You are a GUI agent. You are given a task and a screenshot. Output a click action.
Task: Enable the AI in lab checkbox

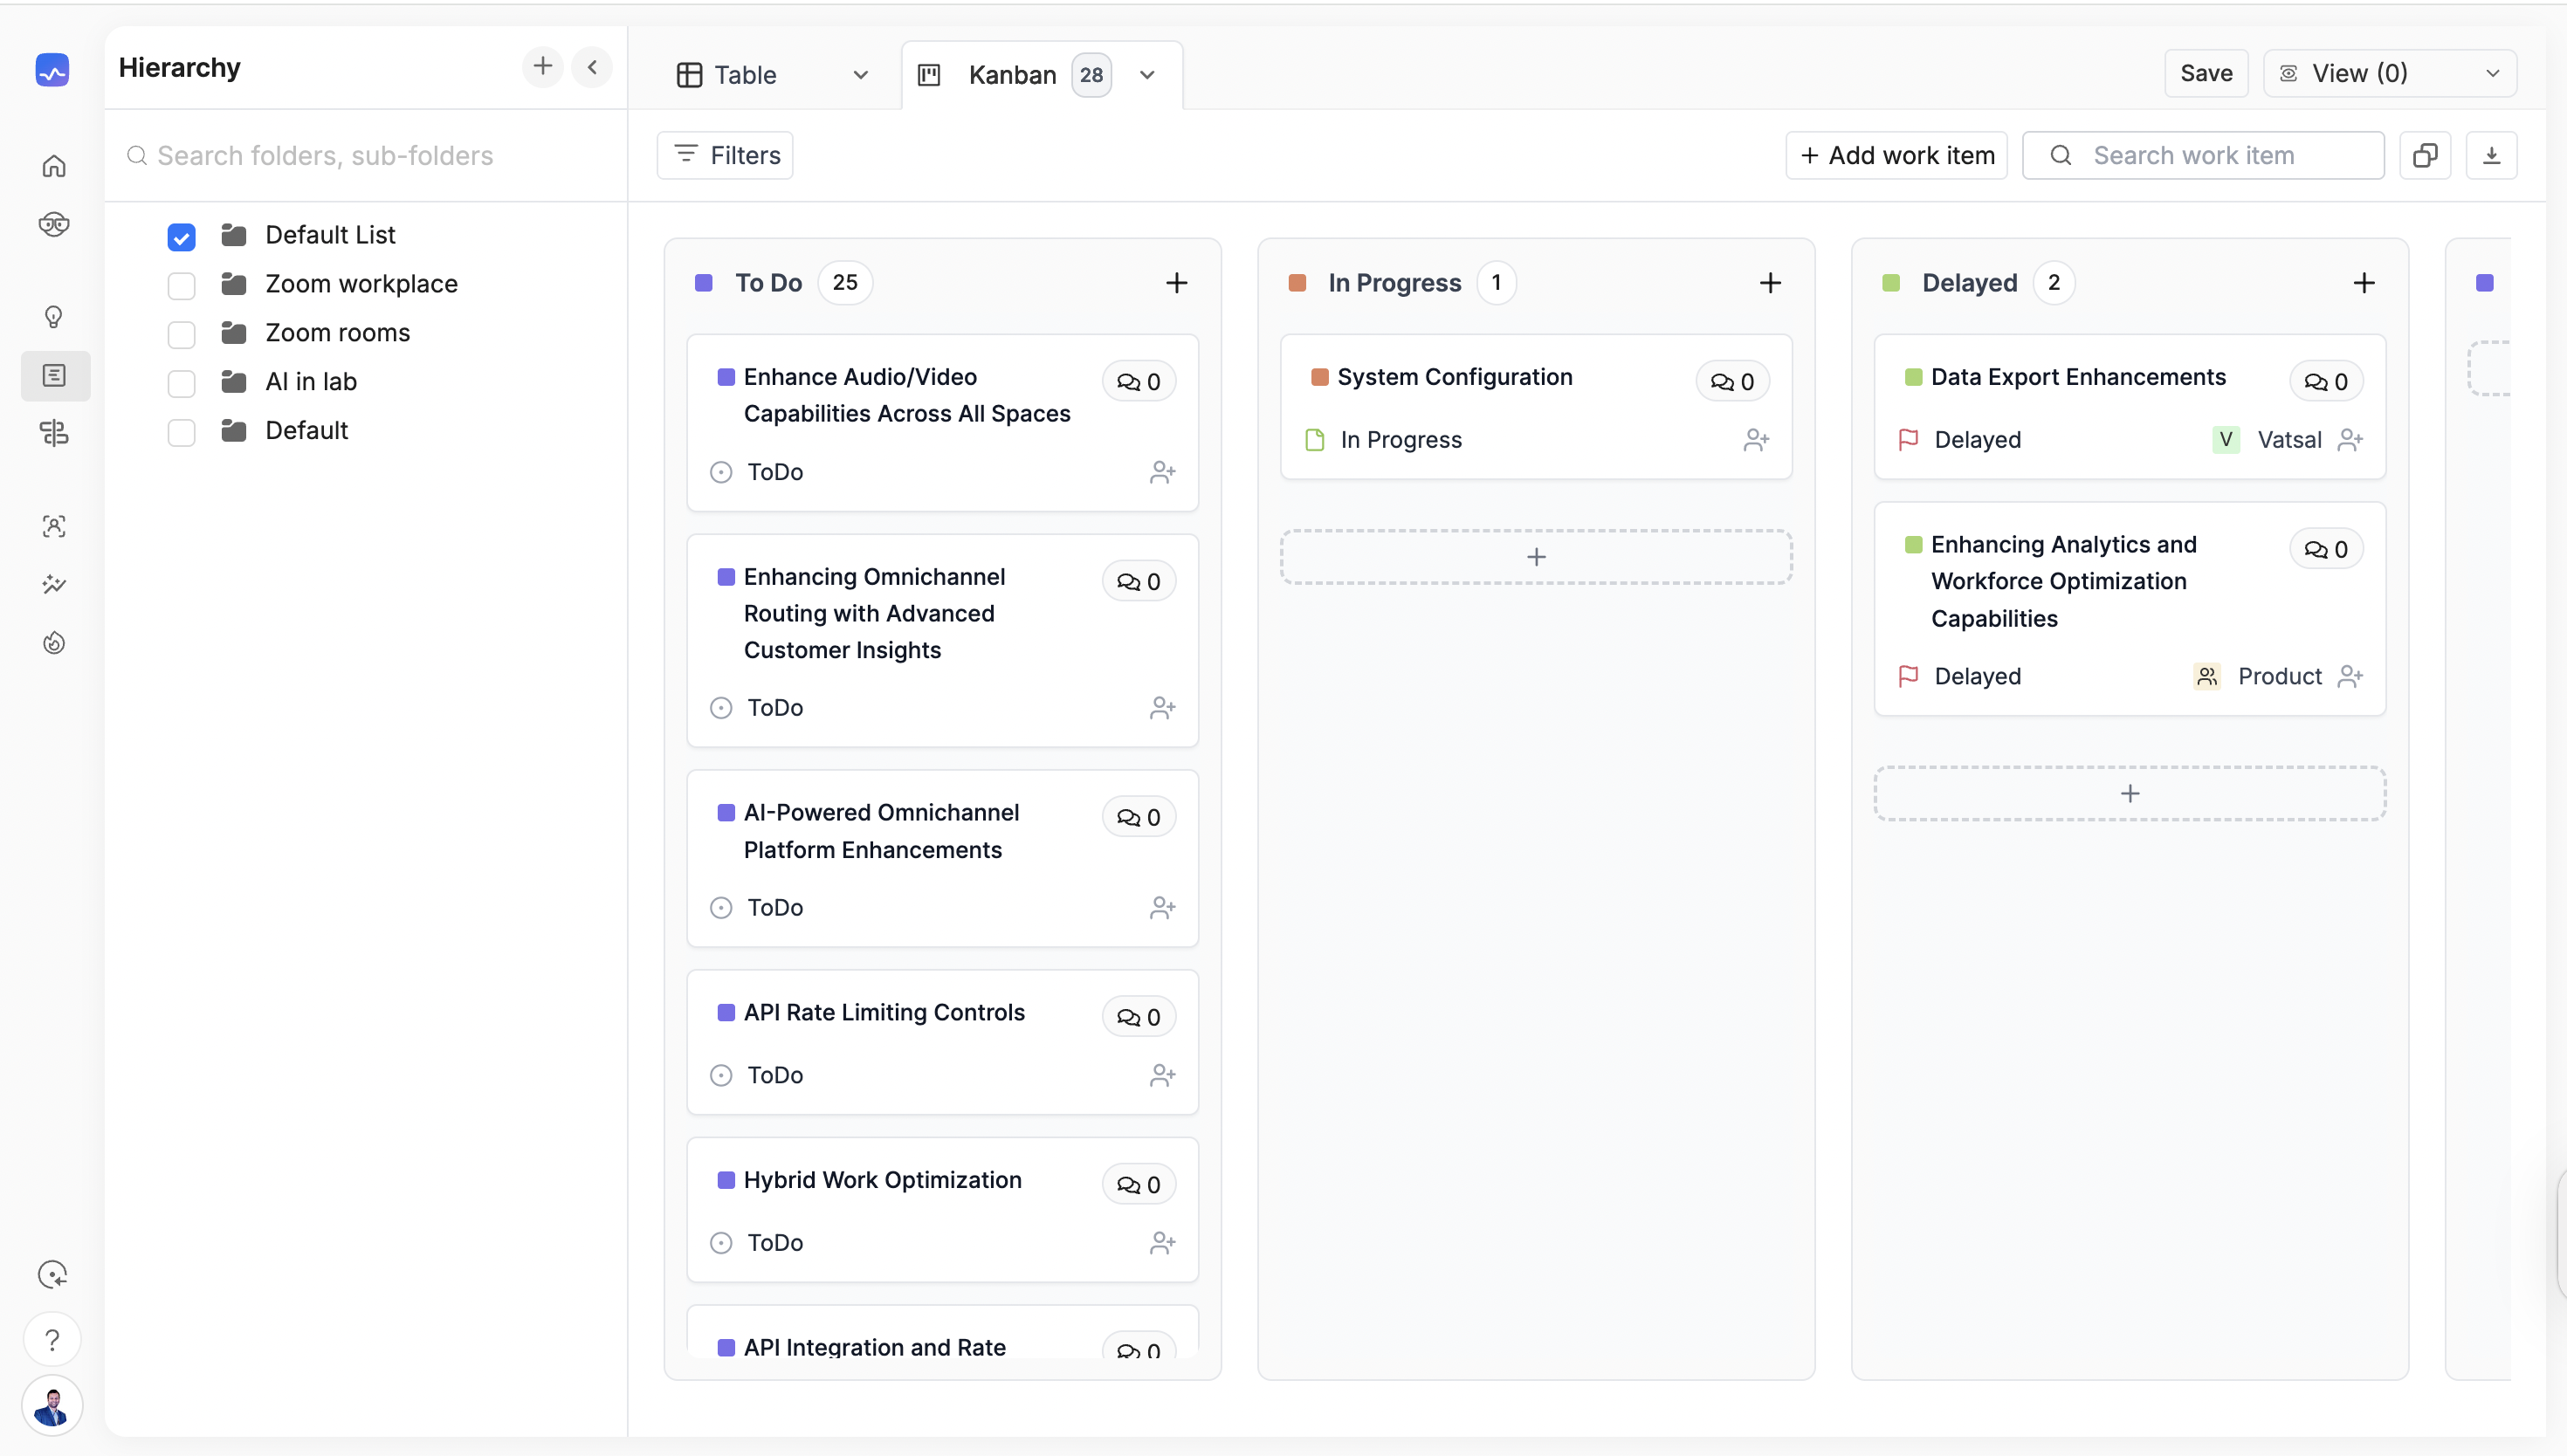[x=181, y=383]
